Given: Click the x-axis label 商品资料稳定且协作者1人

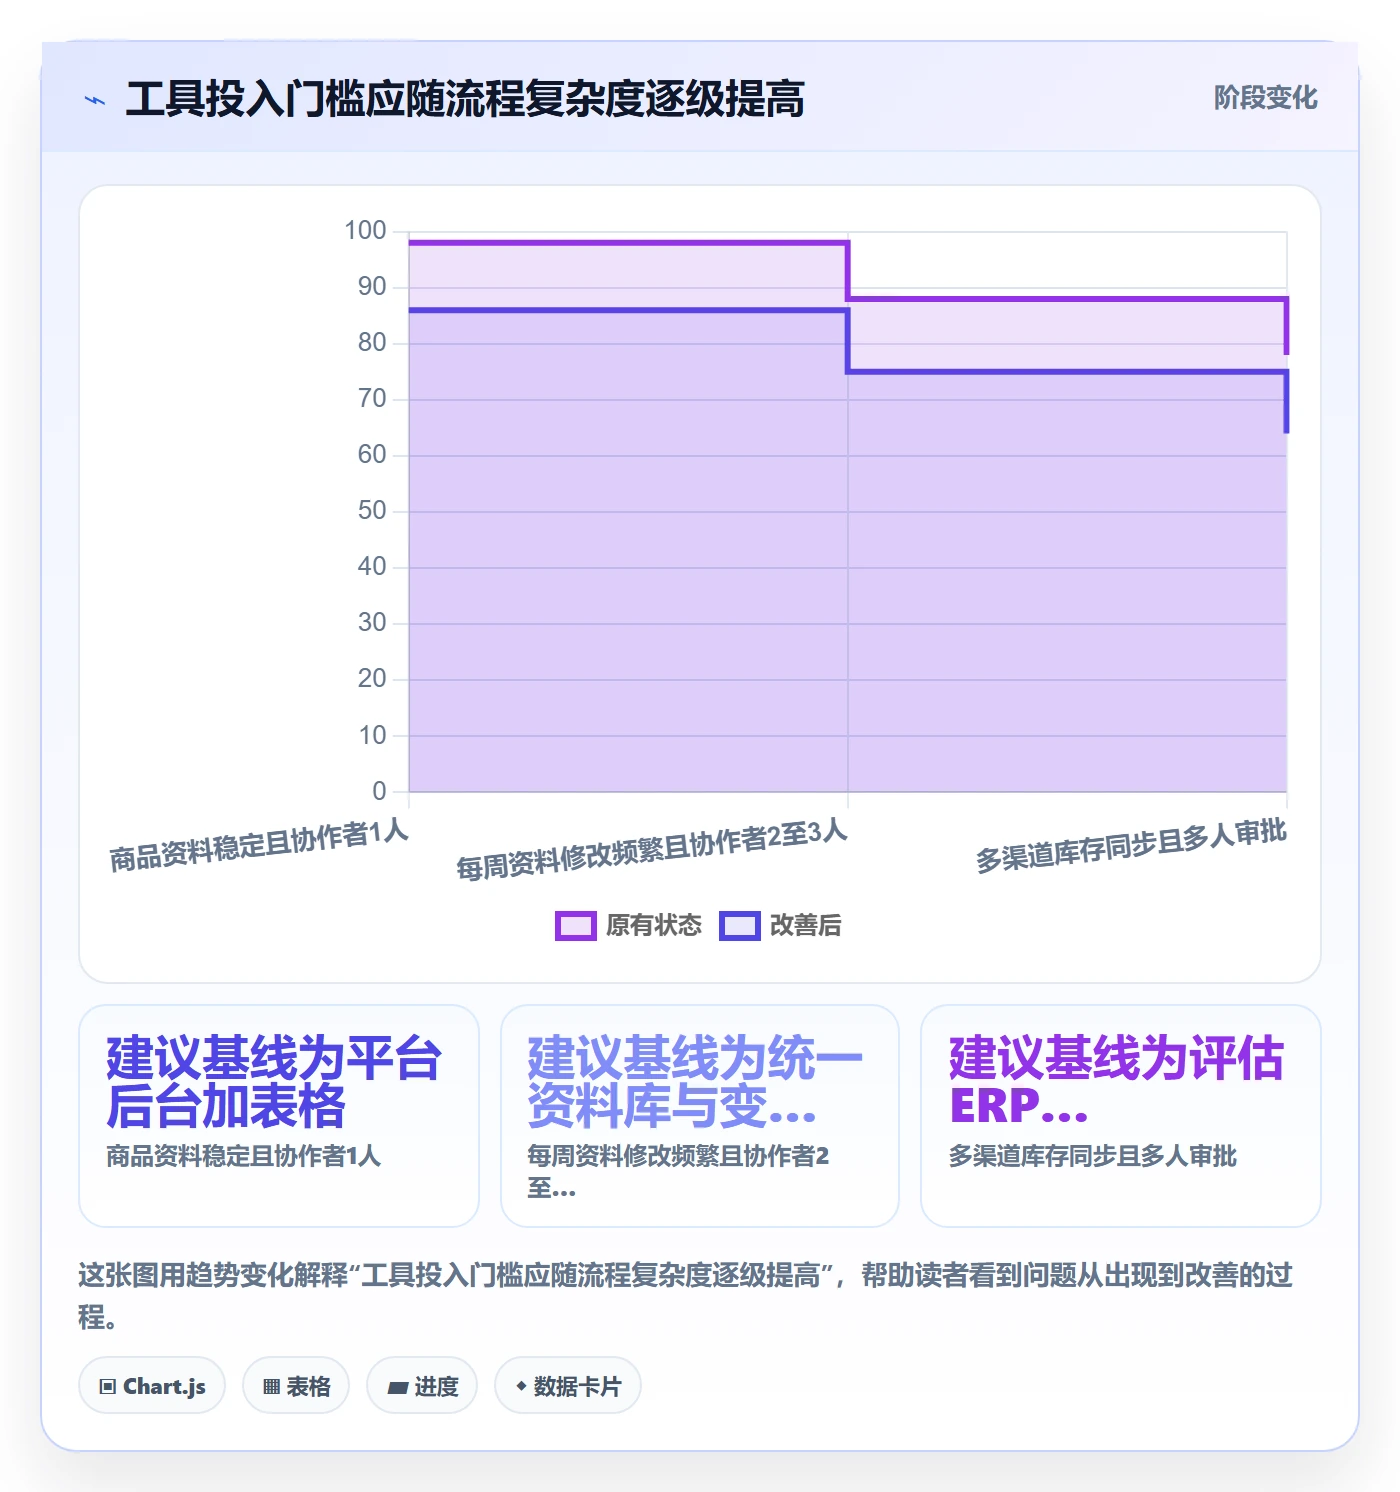Looking at the screenshot, I should [259, 845].
